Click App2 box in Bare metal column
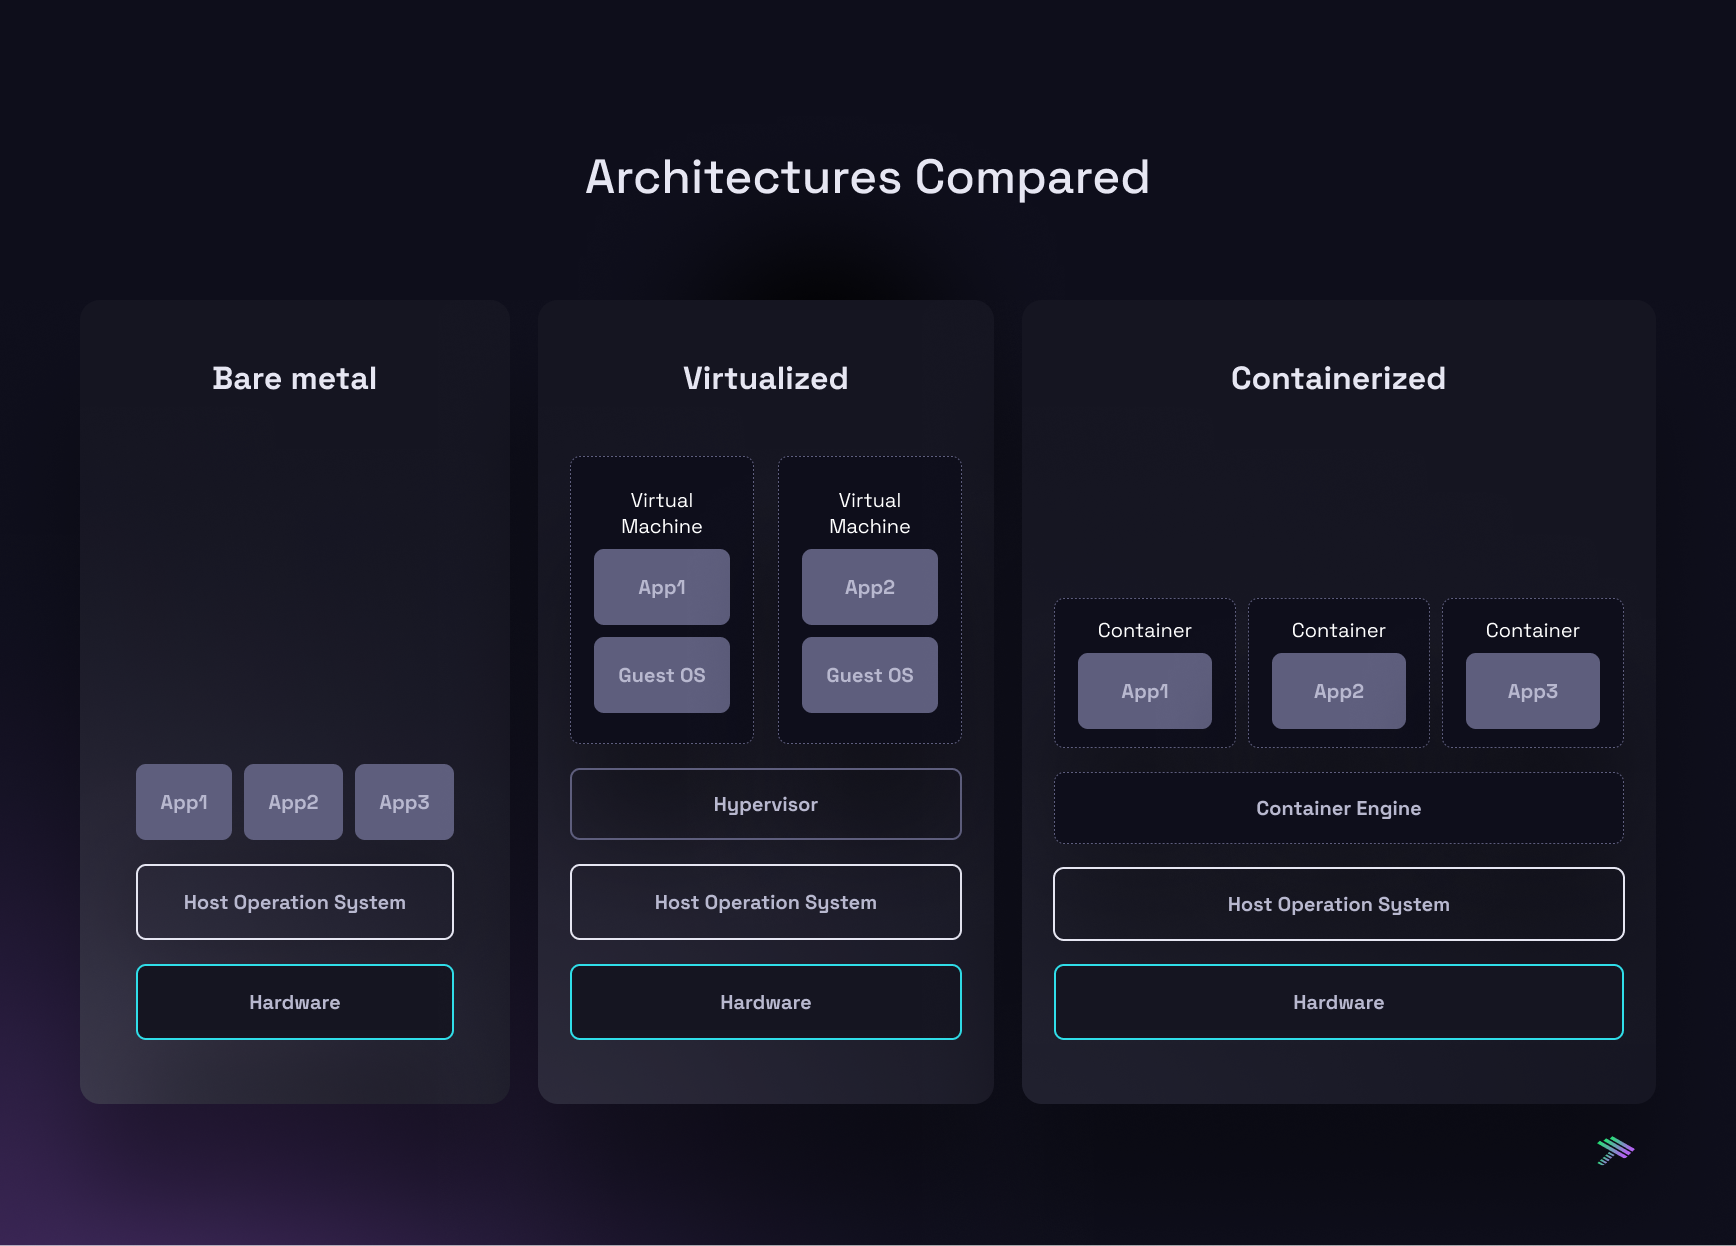The width and height of the screenshot is (1736, 1246). (293, 802)
